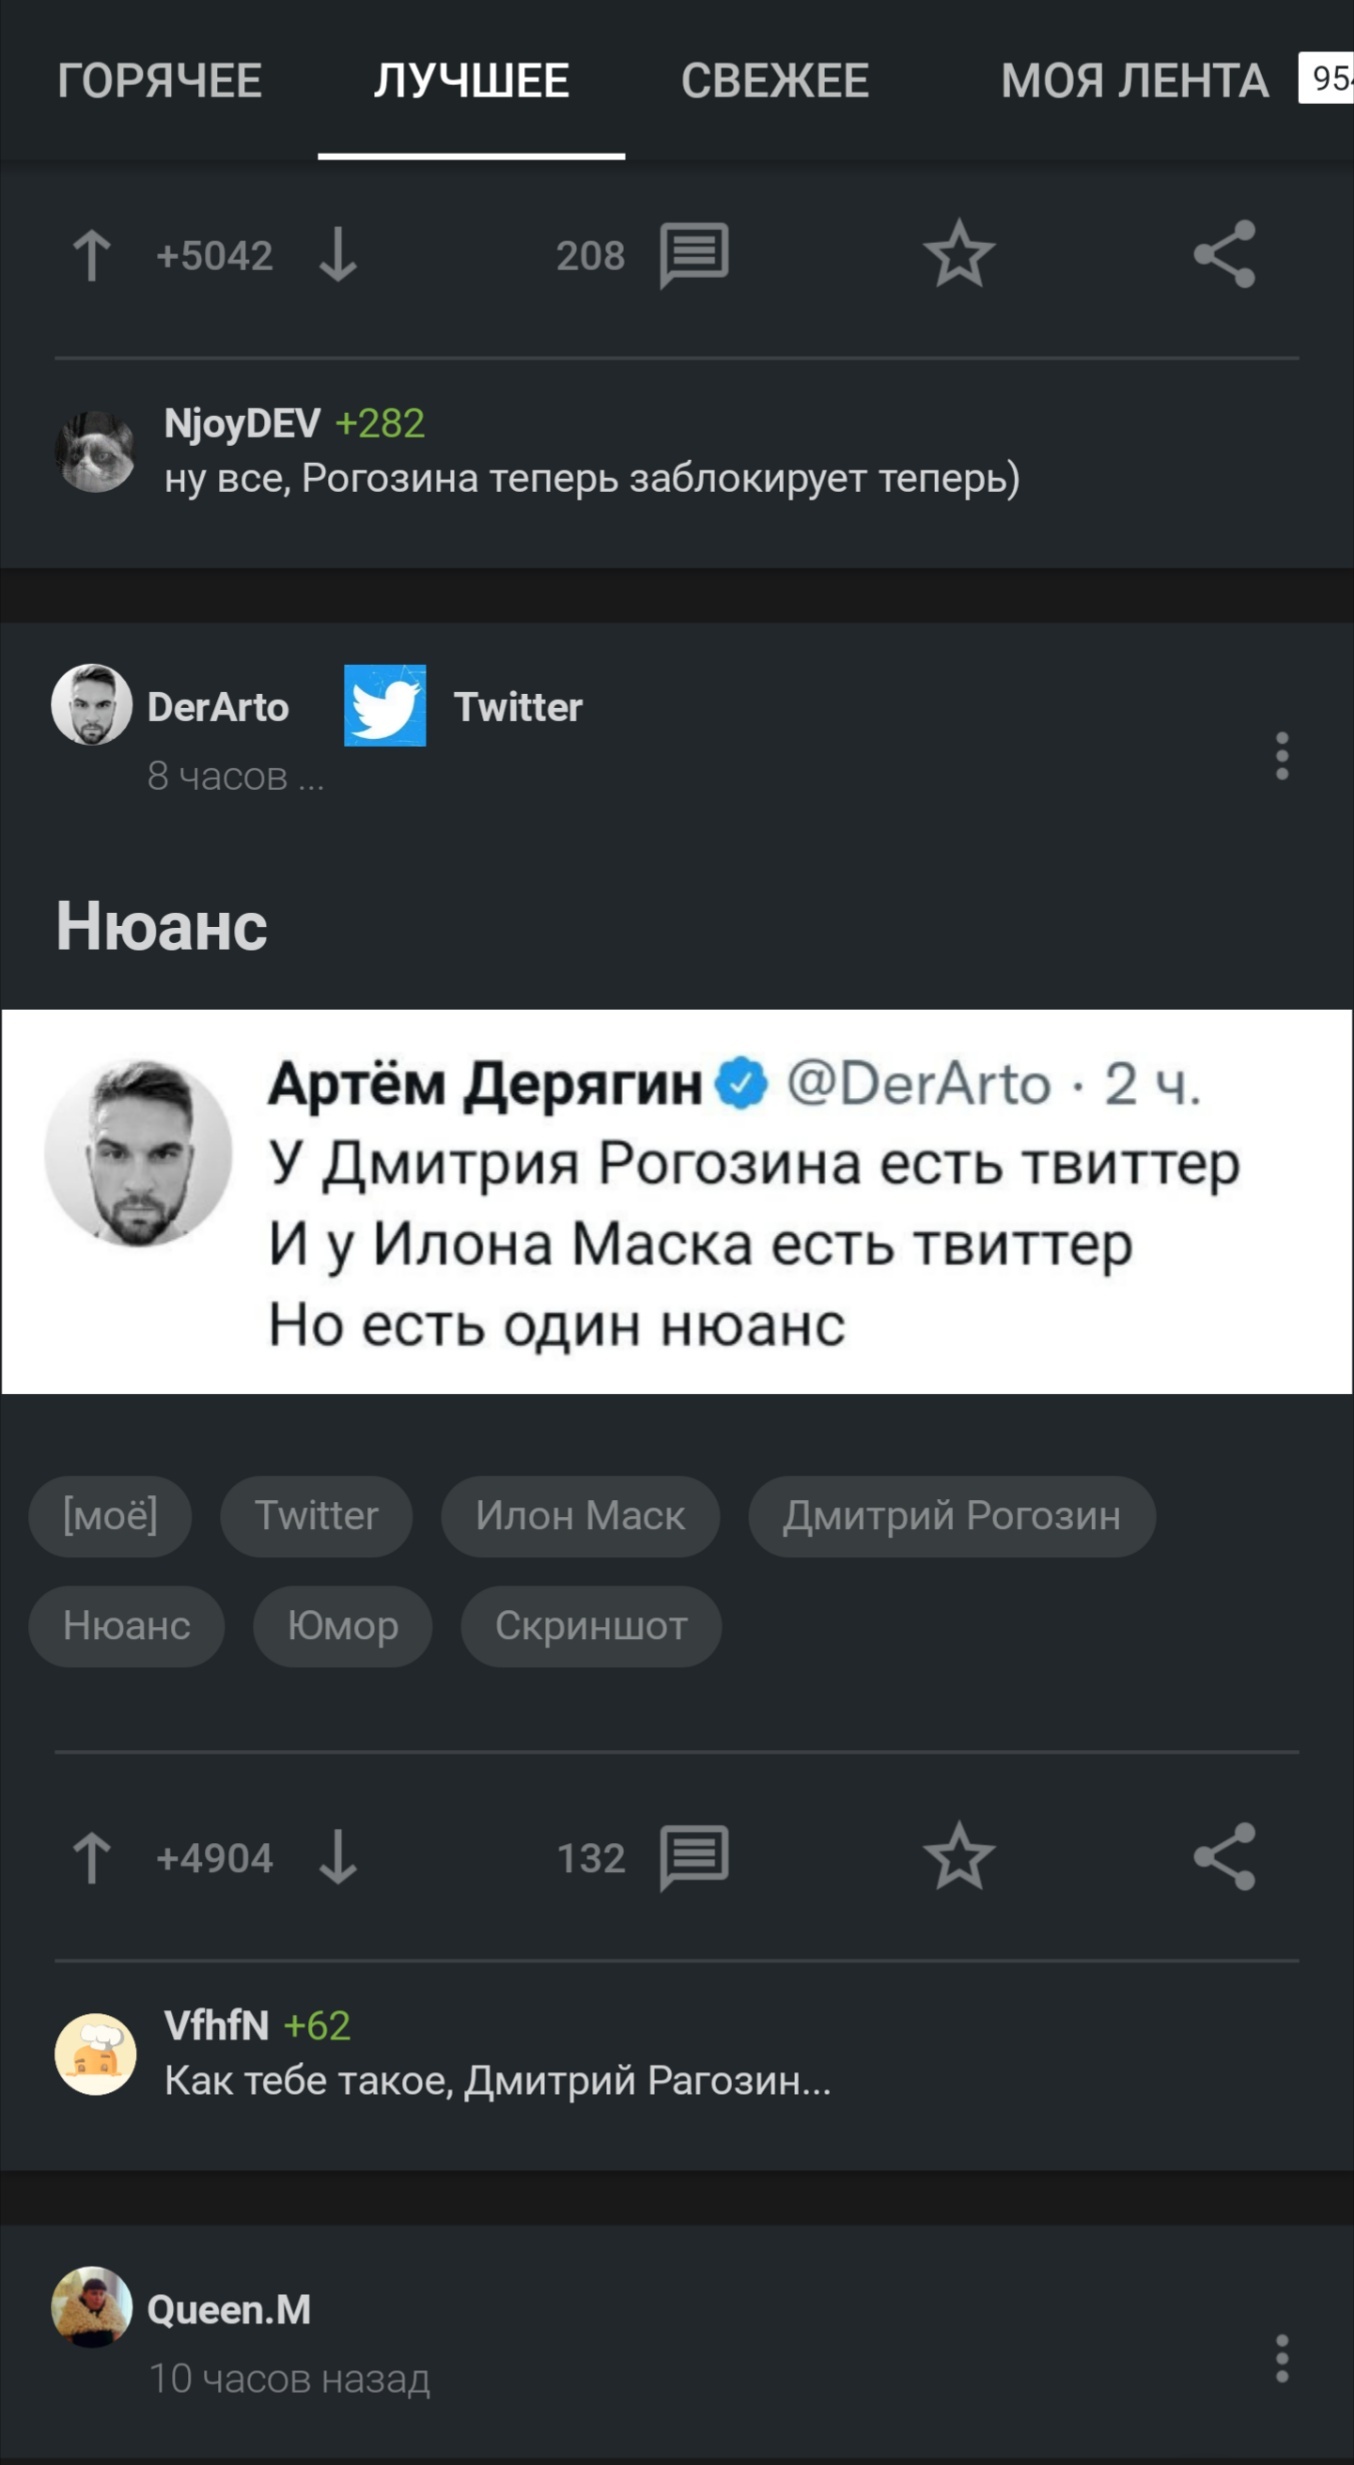Switch to the СВЕЖЕЕ tab

coord(774,81)
